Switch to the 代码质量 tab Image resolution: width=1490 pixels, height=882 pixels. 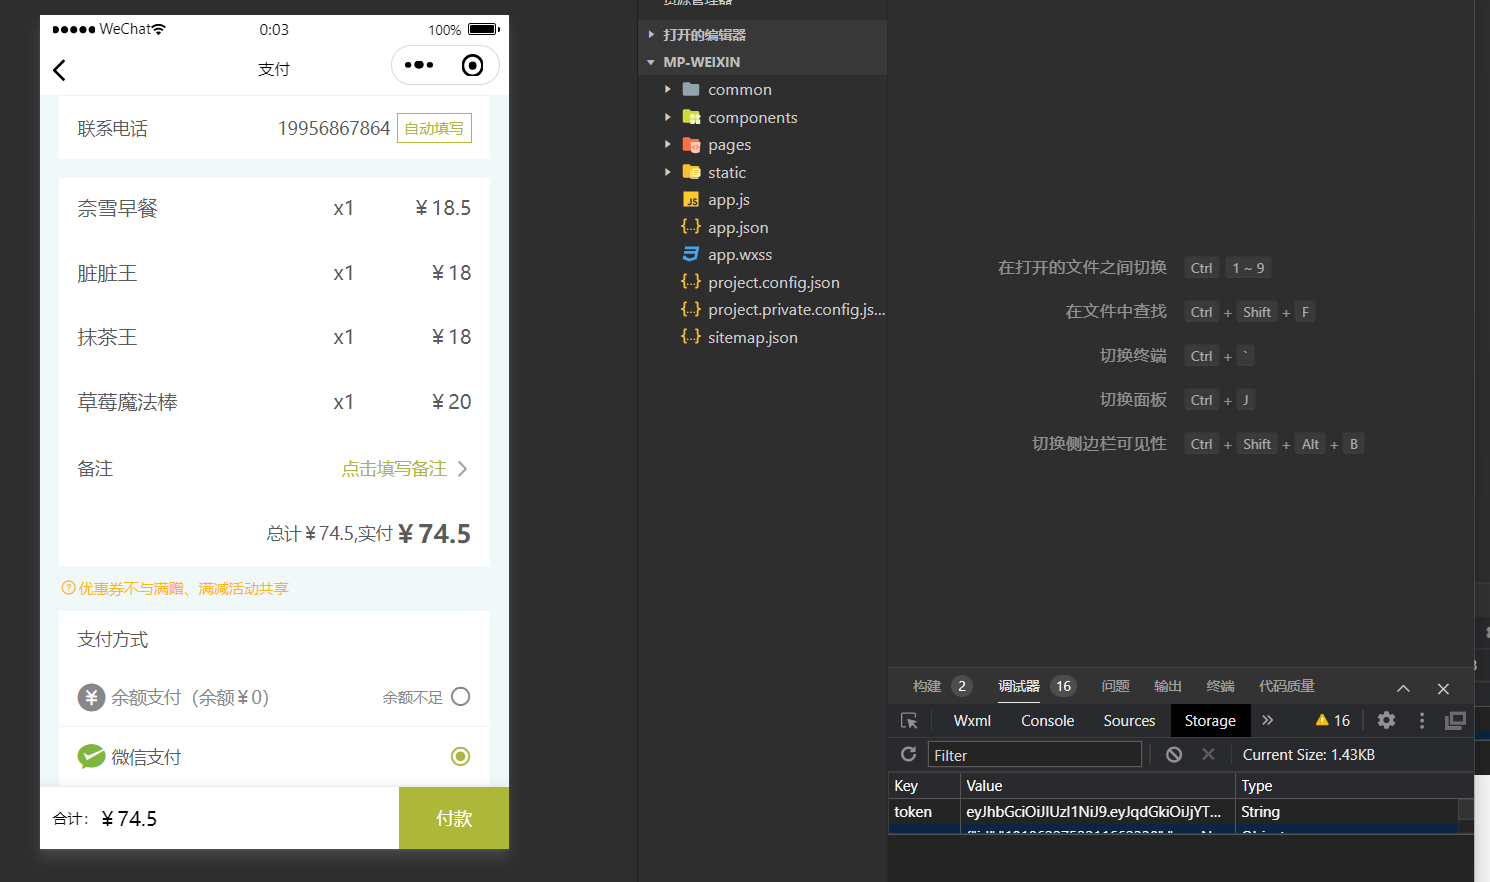coord(1287,686)
